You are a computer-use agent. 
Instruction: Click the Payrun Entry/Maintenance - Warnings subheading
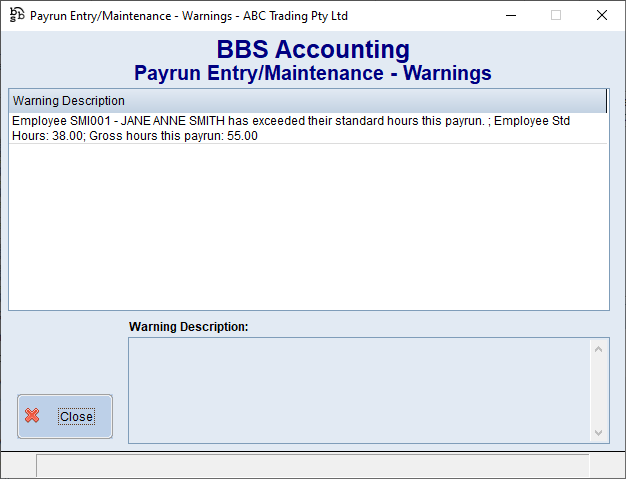(313, 73)
